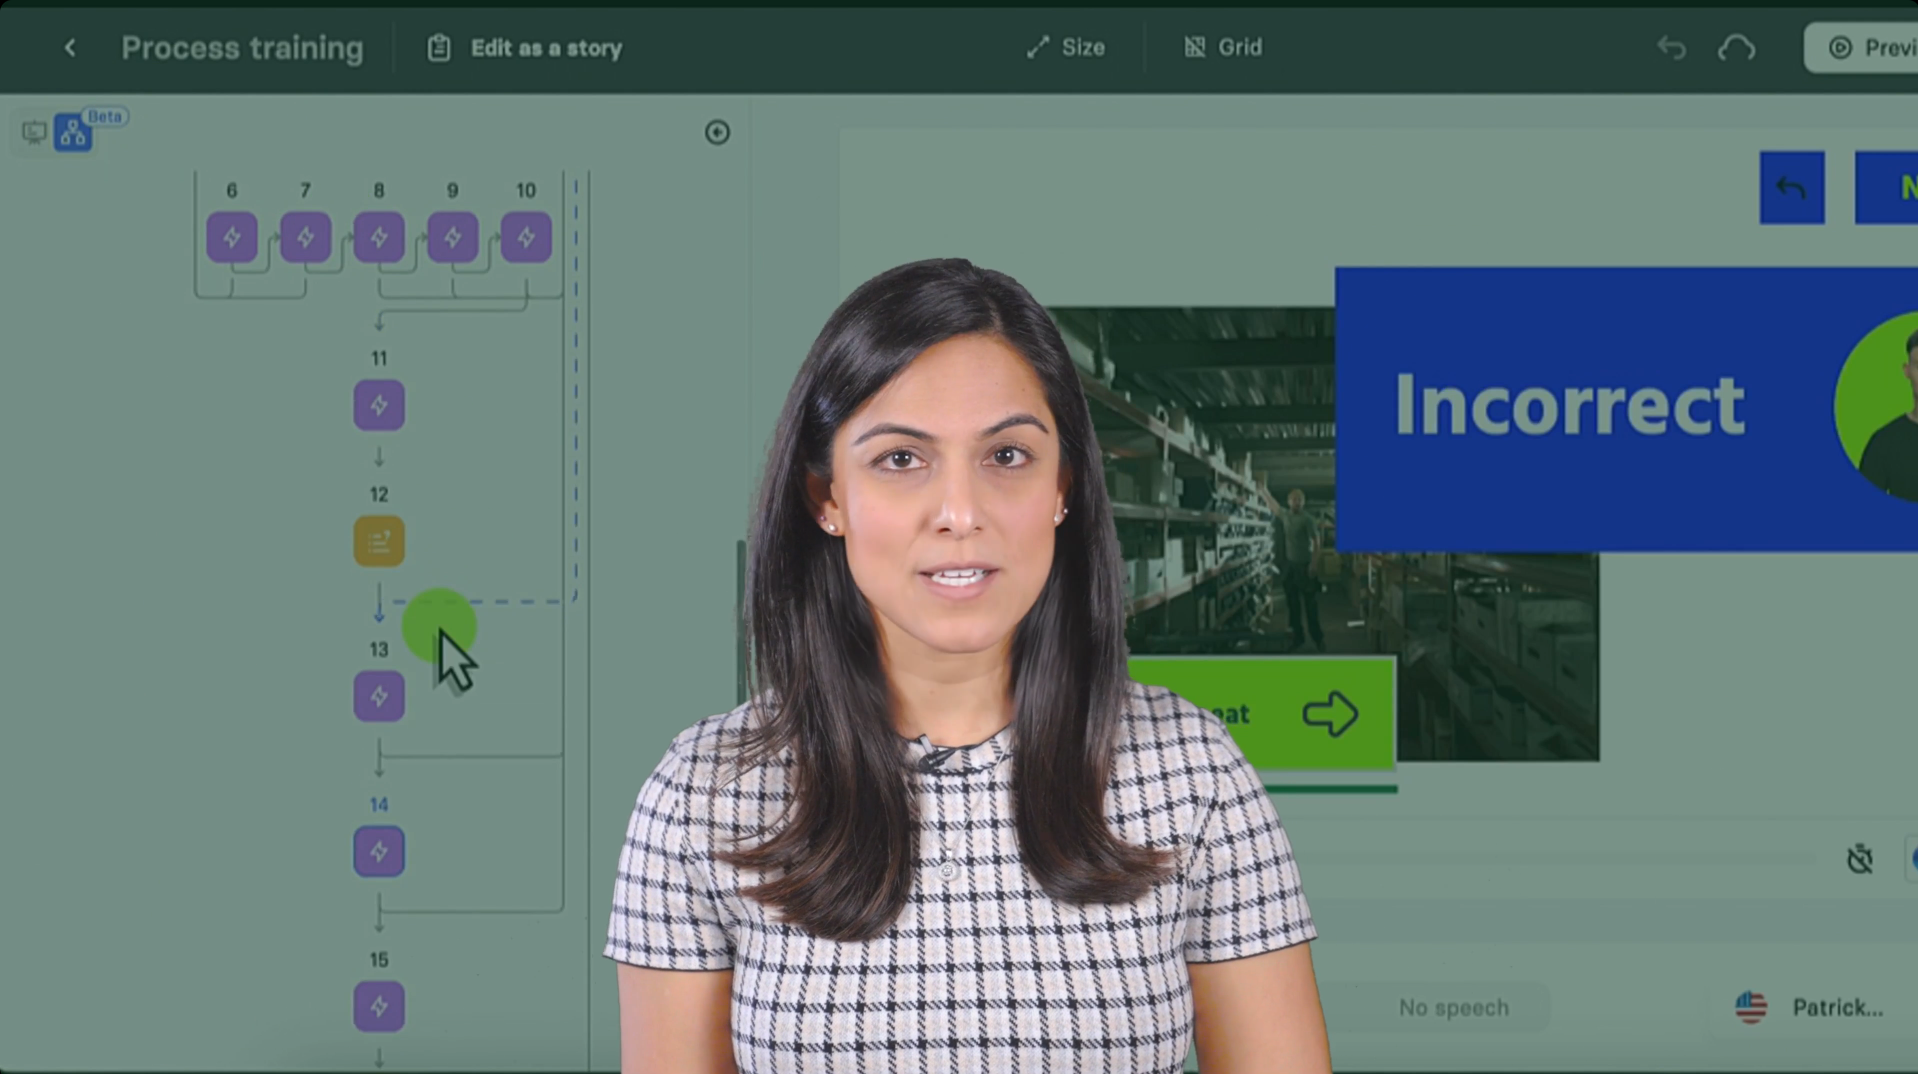
Task: Toggle the Grid option
Action: (x=1223, y=47)
